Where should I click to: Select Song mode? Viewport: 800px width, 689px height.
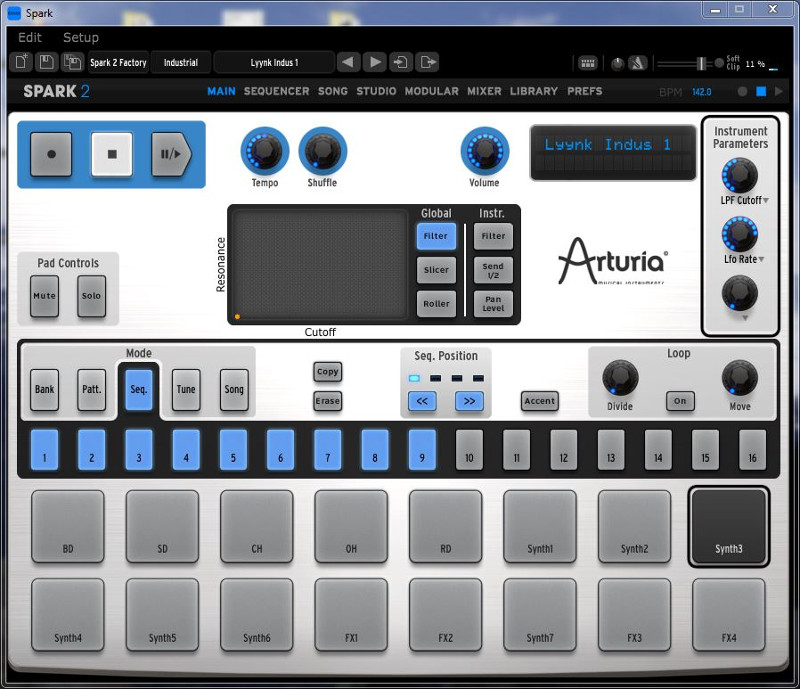pos(234,389)
